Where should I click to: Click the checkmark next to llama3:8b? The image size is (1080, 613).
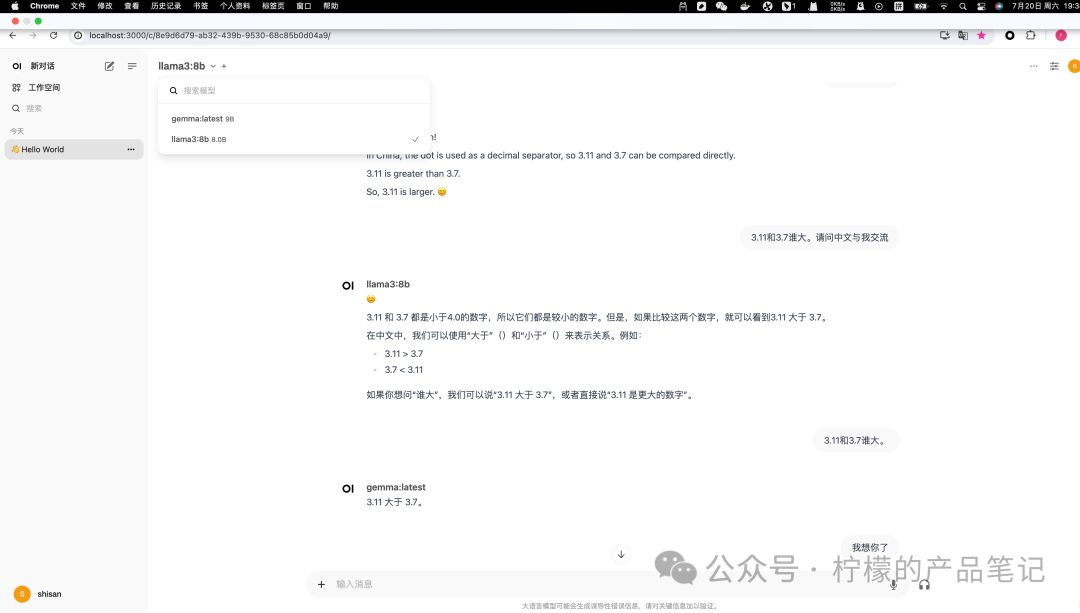[x=415, y=139]
